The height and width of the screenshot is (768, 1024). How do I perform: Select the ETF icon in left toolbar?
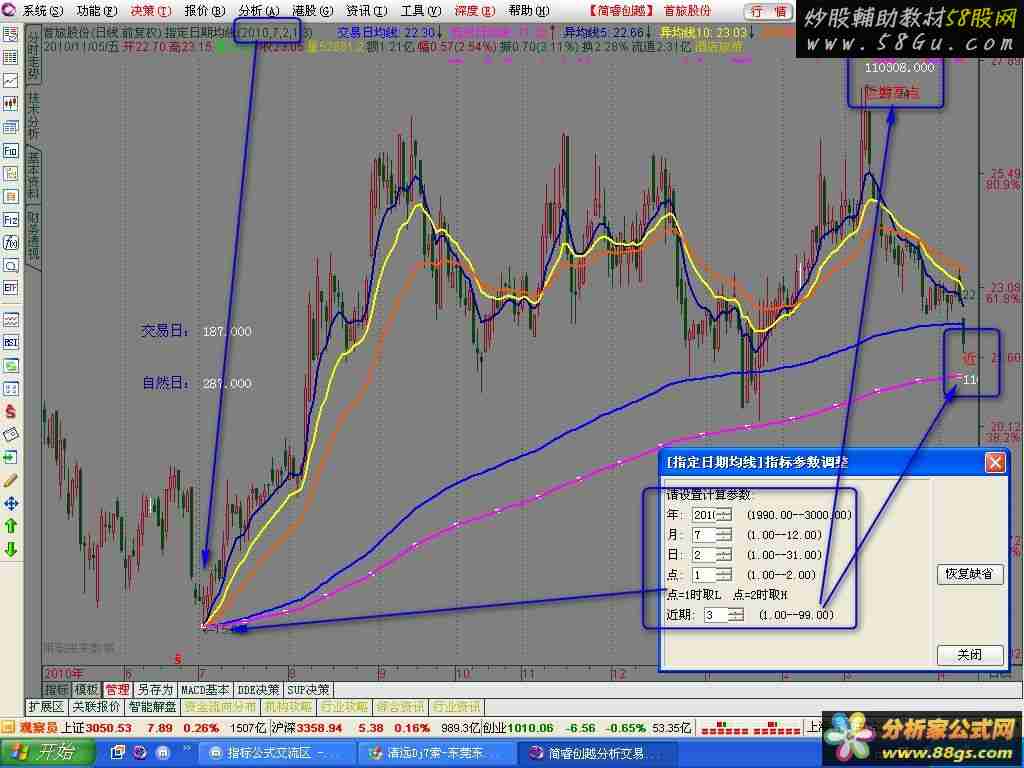(x=10, y=288)
